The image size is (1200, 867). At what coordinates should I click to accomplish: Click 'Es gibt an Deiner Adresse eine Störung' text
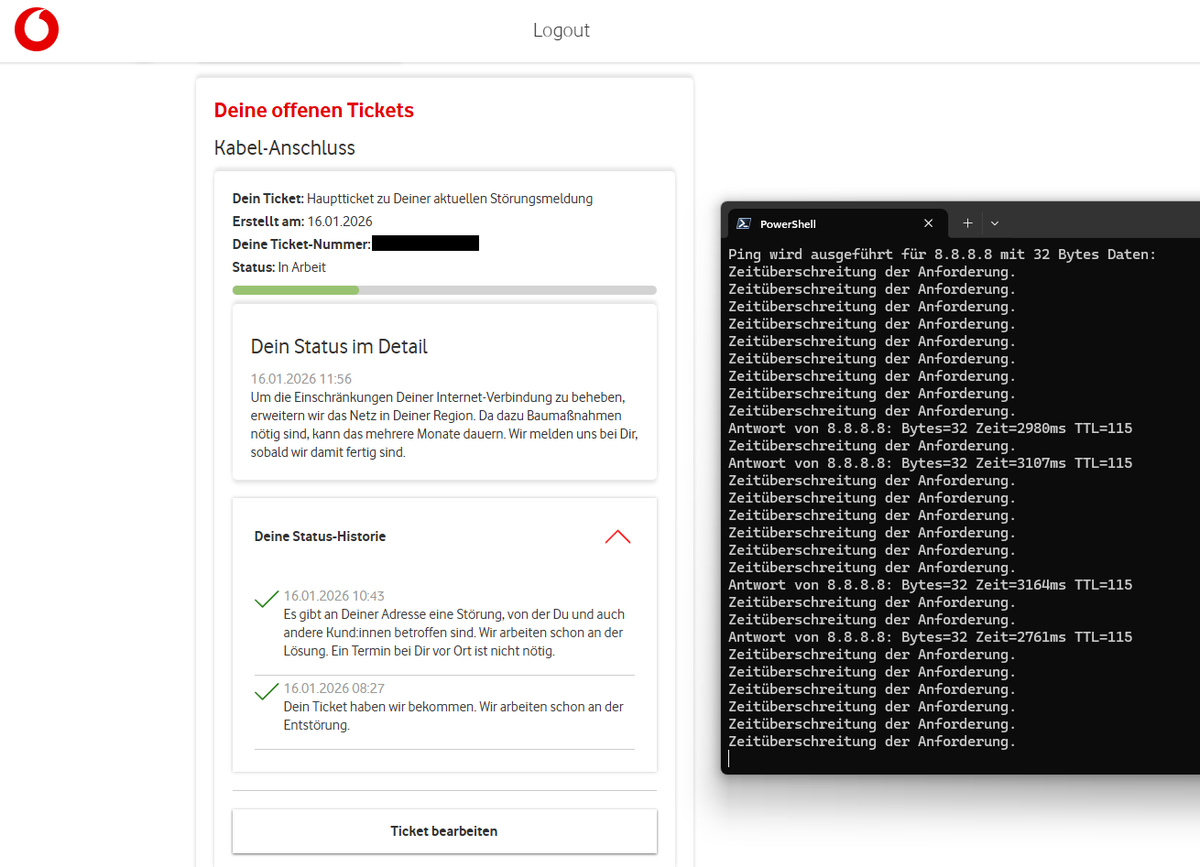454,633
